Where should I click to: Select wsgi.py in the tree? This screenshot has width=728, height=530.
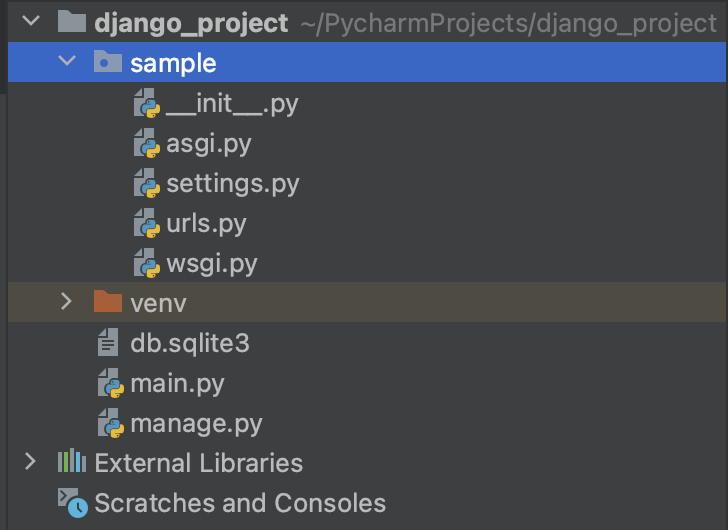tap(211, 264)
